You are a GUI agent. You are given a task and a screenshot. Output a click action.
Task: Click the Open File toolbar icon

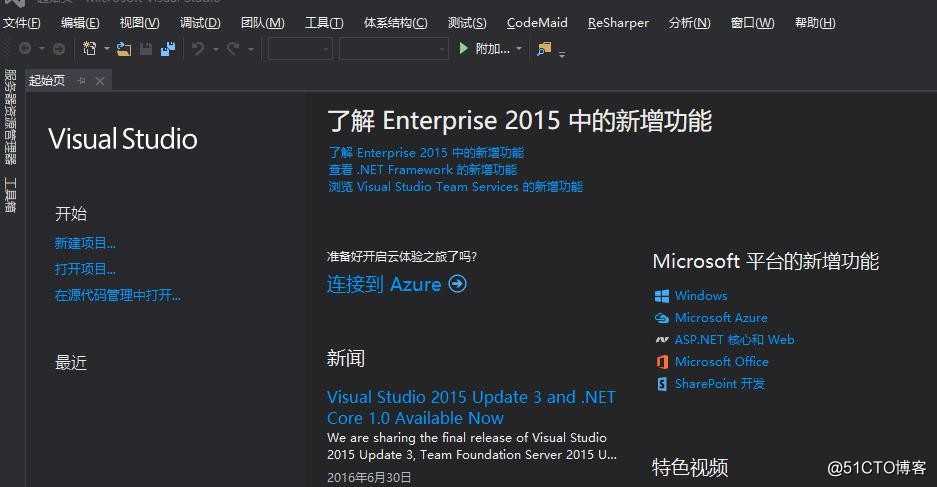click(x=124, y=48)
